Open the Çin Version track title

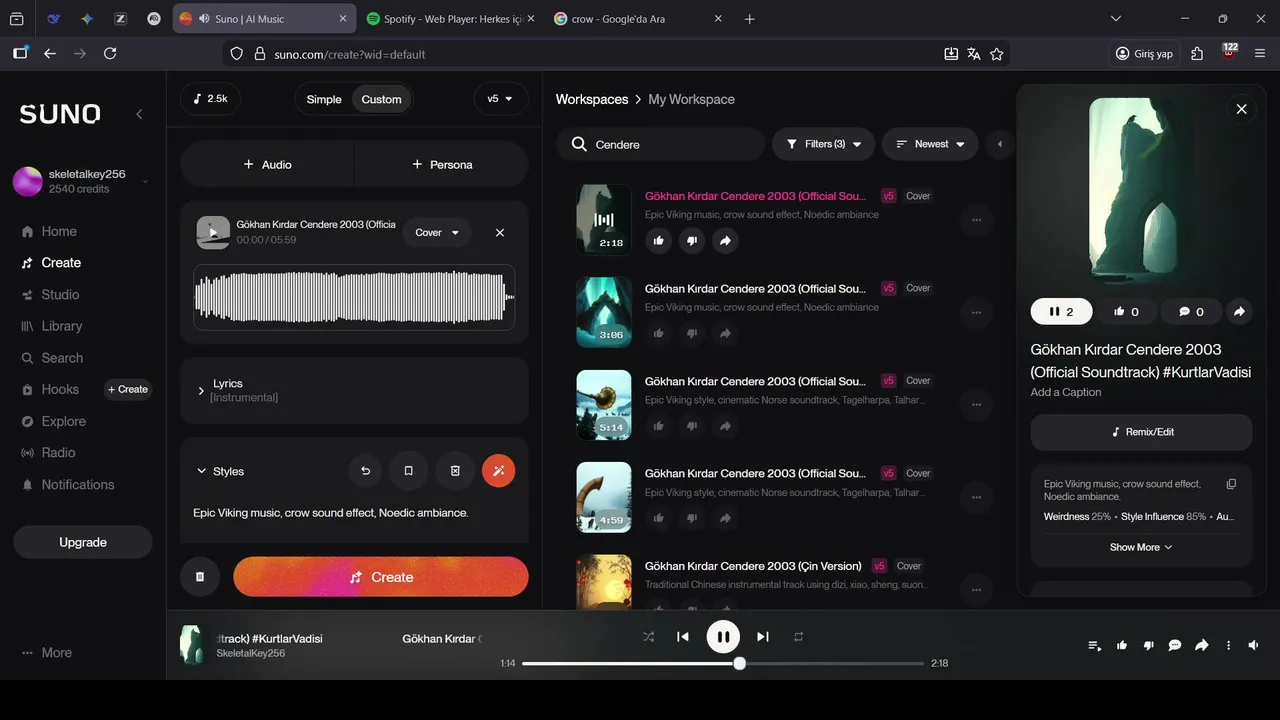coord(753,566)
